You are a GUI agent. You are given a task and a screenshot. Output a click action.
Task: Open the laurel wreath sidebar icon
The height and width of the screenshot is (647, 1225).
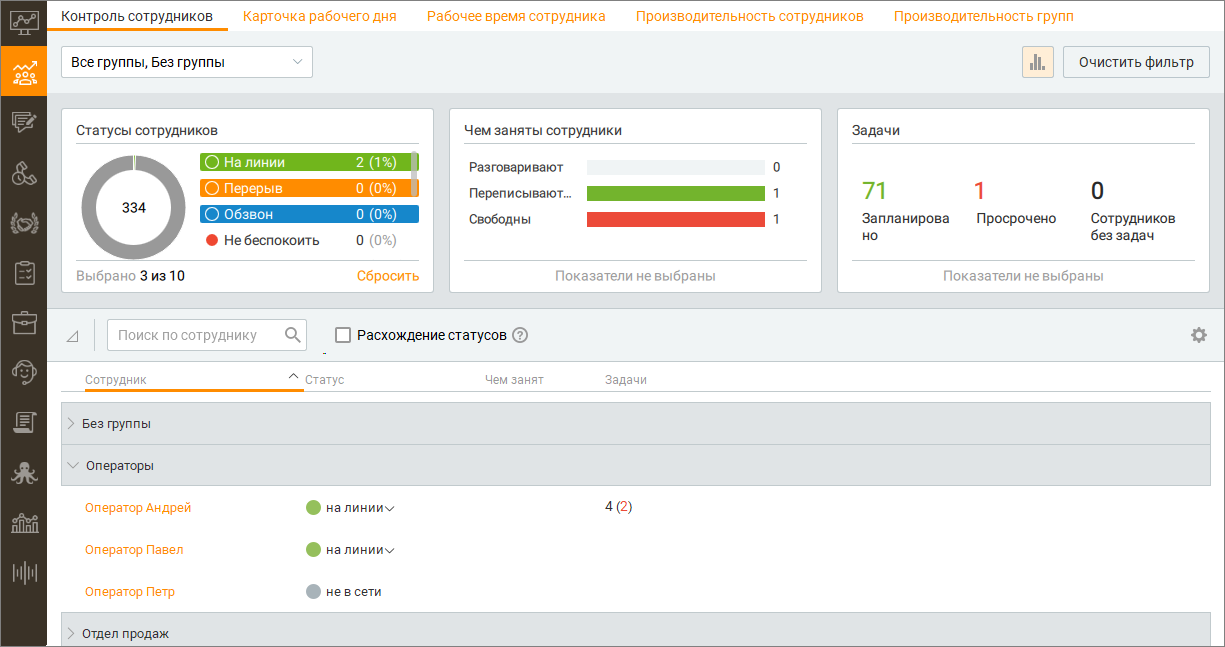[23, 223]
